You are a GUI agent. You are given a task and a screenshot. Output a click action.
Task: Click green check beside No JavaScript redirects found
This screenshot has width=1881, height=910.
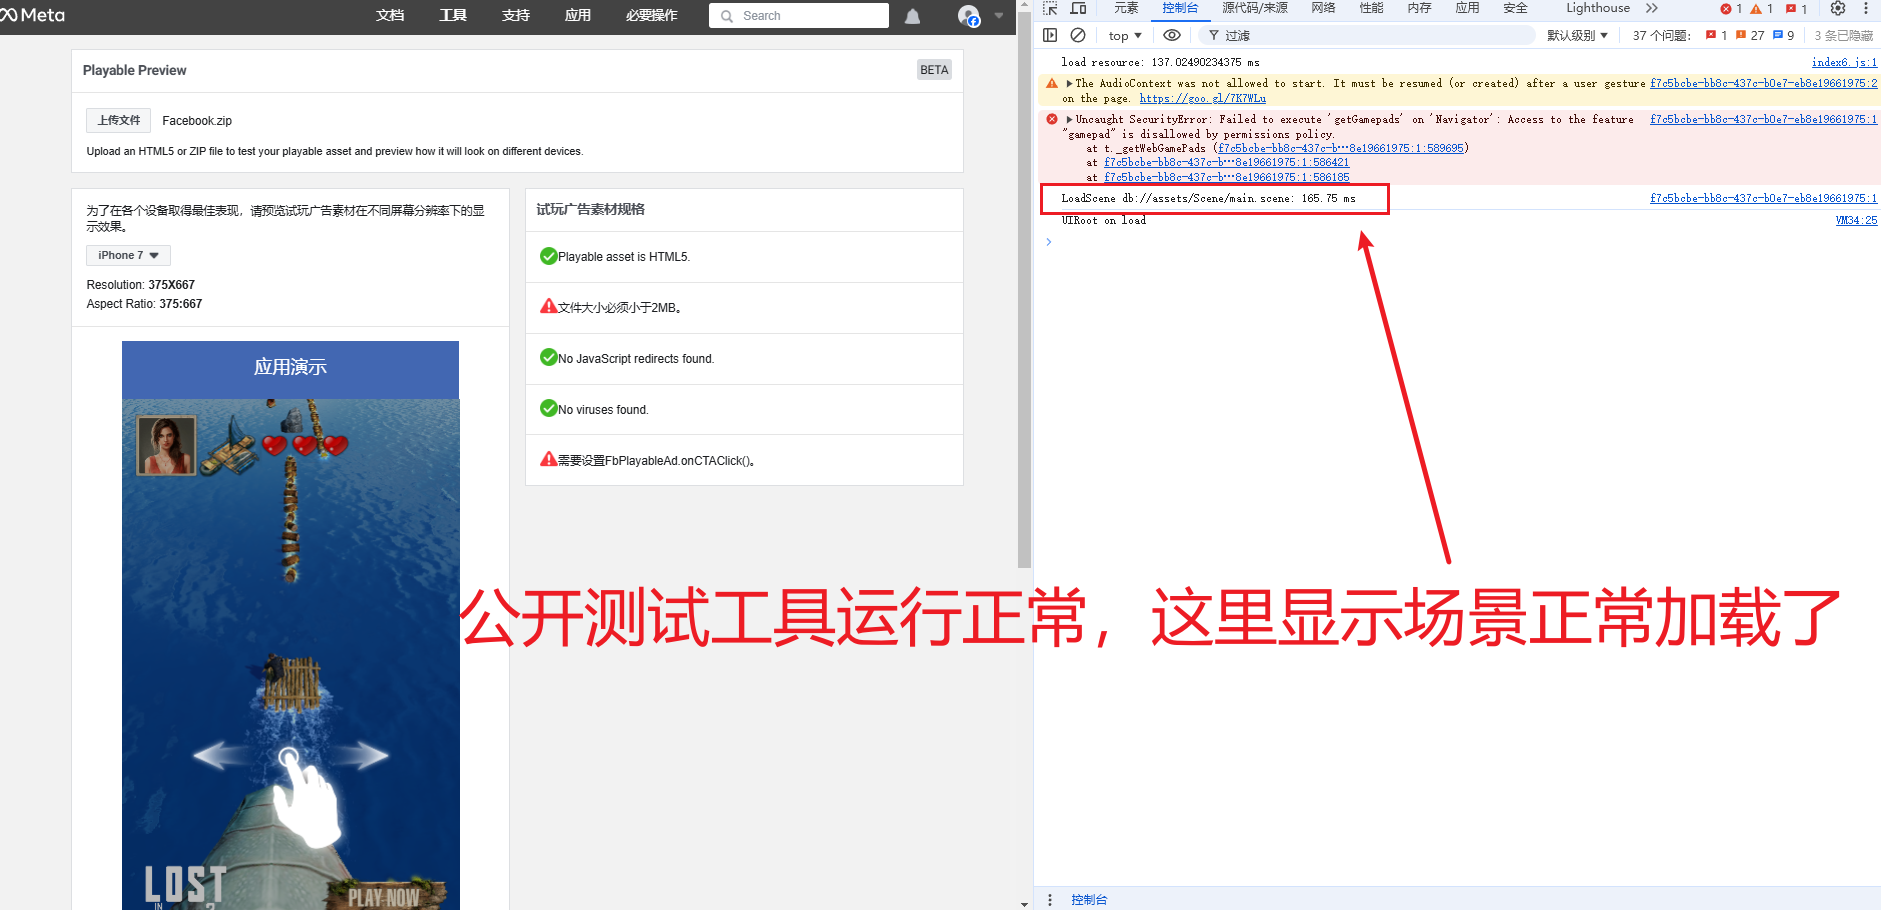(548, 357)
